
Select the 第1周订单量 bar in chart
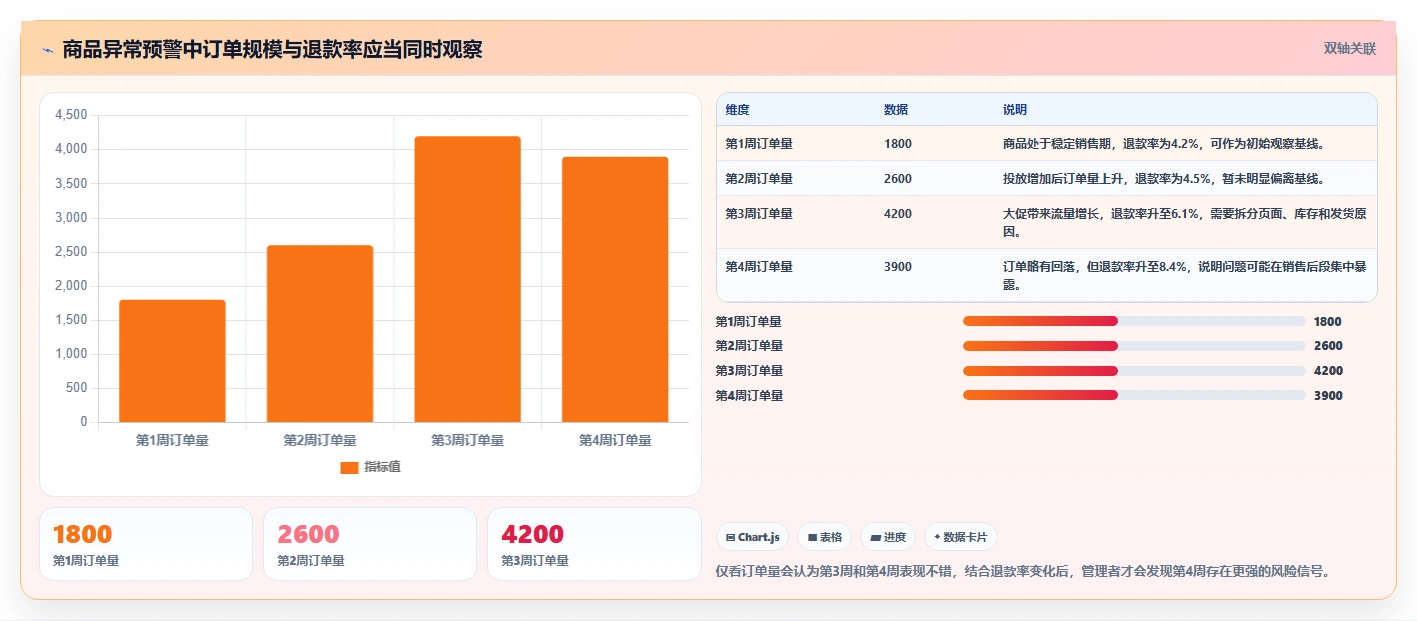click(x=172, y=361)
